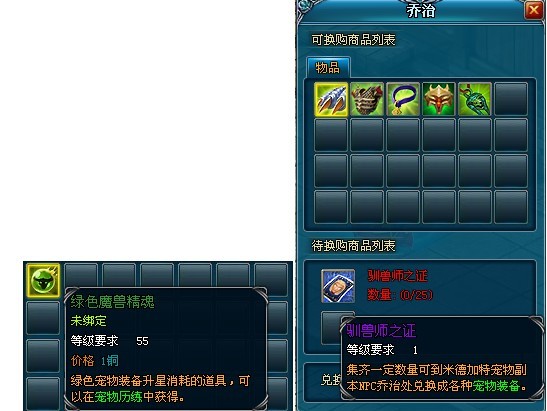Open the 物品 tab

pyautogui.click(x=328, y=67)
